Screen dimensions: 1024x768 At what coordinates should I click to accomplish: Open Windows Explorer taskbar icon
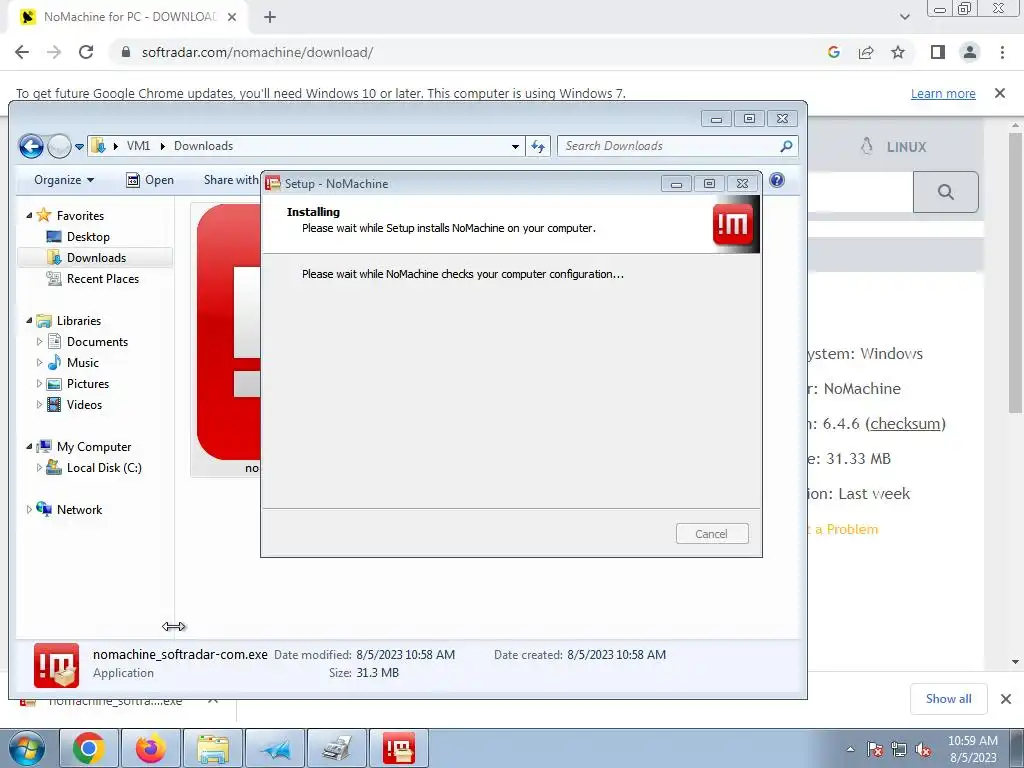(213, 748)
